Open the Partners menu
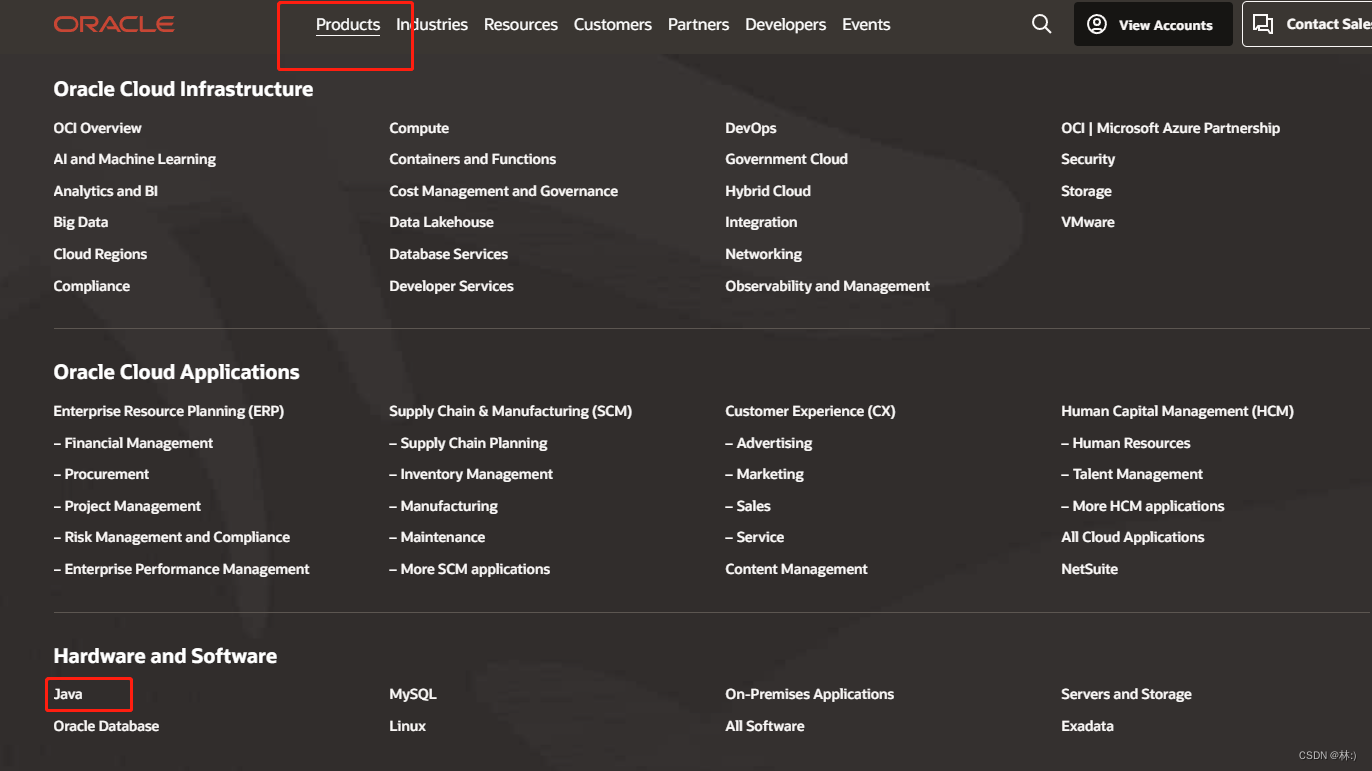 coord(698,24)
